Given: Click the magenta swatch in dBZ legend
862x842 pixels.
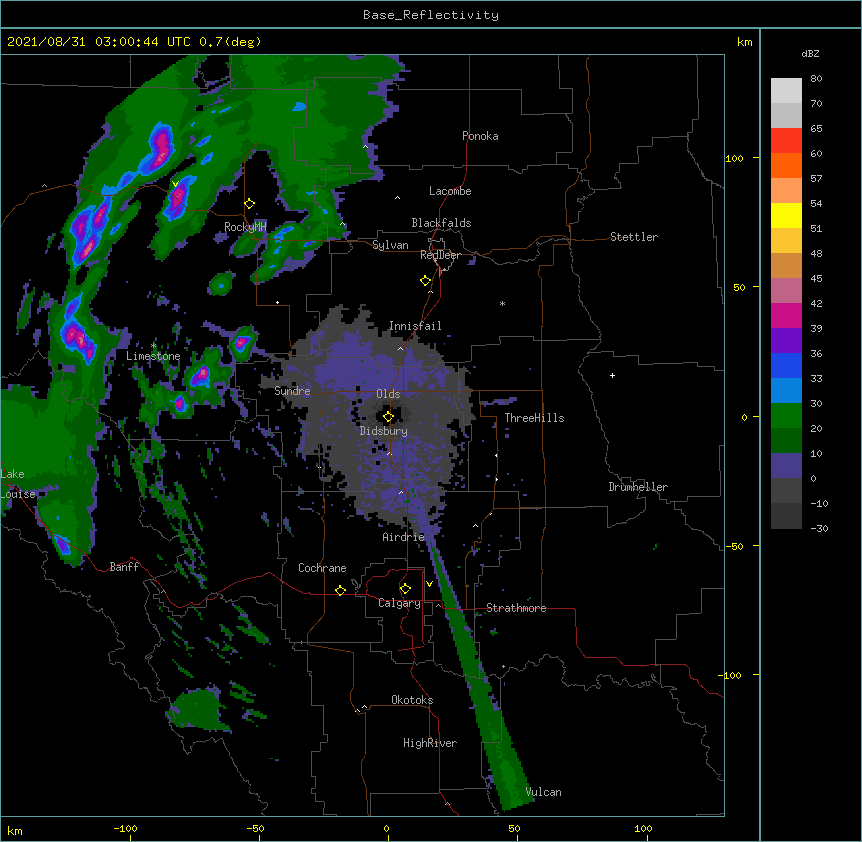Looking at the screenshot, I should 786,316.
